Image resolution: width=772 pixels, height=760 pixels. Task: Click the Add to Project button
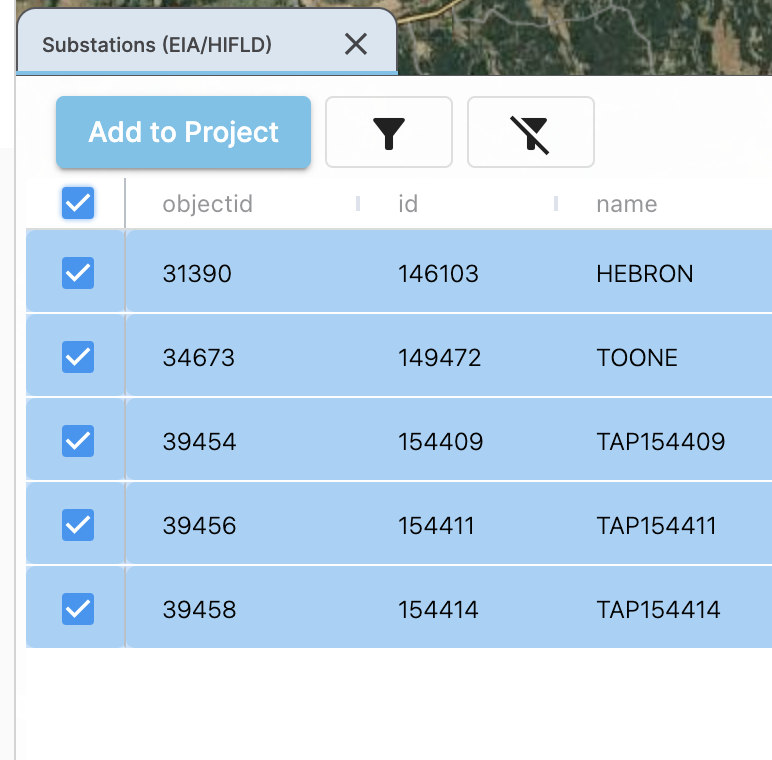tap(183, 132)
